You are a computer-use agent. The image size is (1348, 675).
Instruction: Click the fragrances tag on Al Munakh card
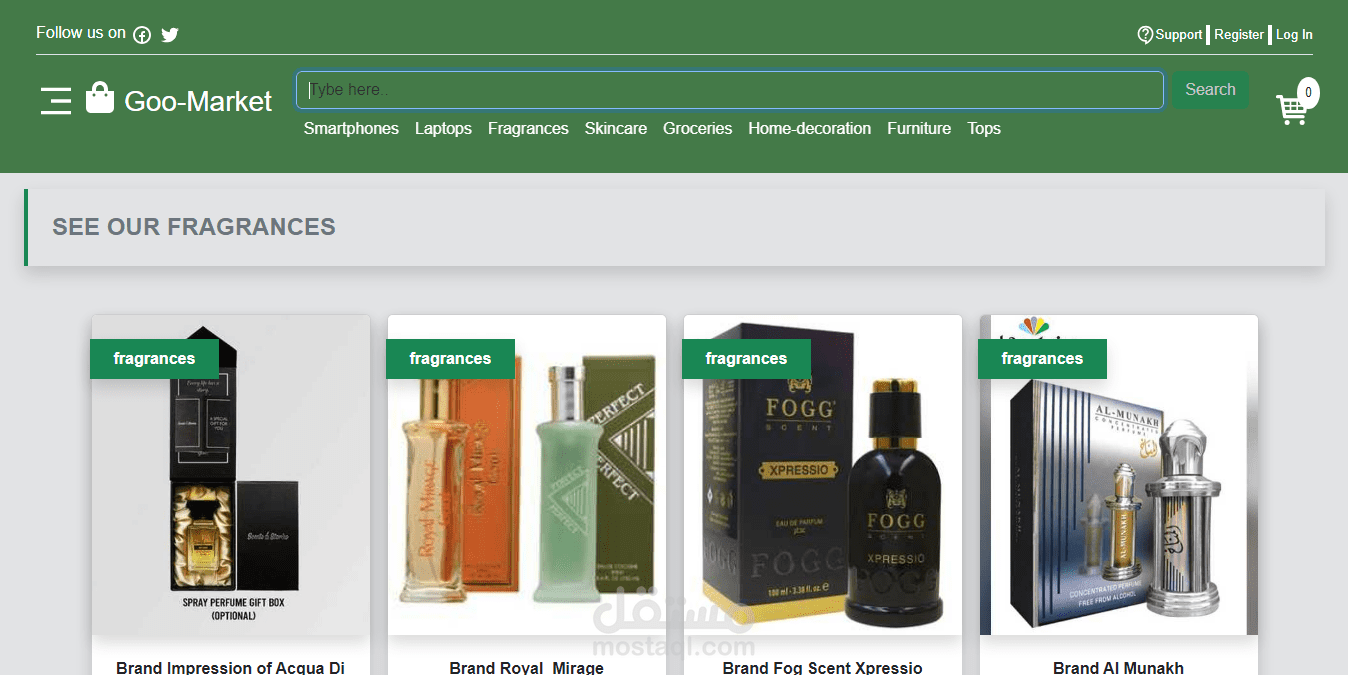[x=1042, y=359]
